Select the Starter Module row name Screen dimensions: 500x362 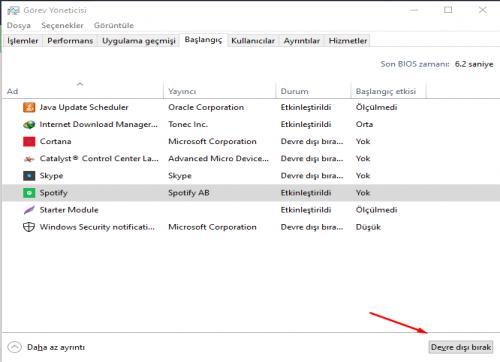pos(69,210)
